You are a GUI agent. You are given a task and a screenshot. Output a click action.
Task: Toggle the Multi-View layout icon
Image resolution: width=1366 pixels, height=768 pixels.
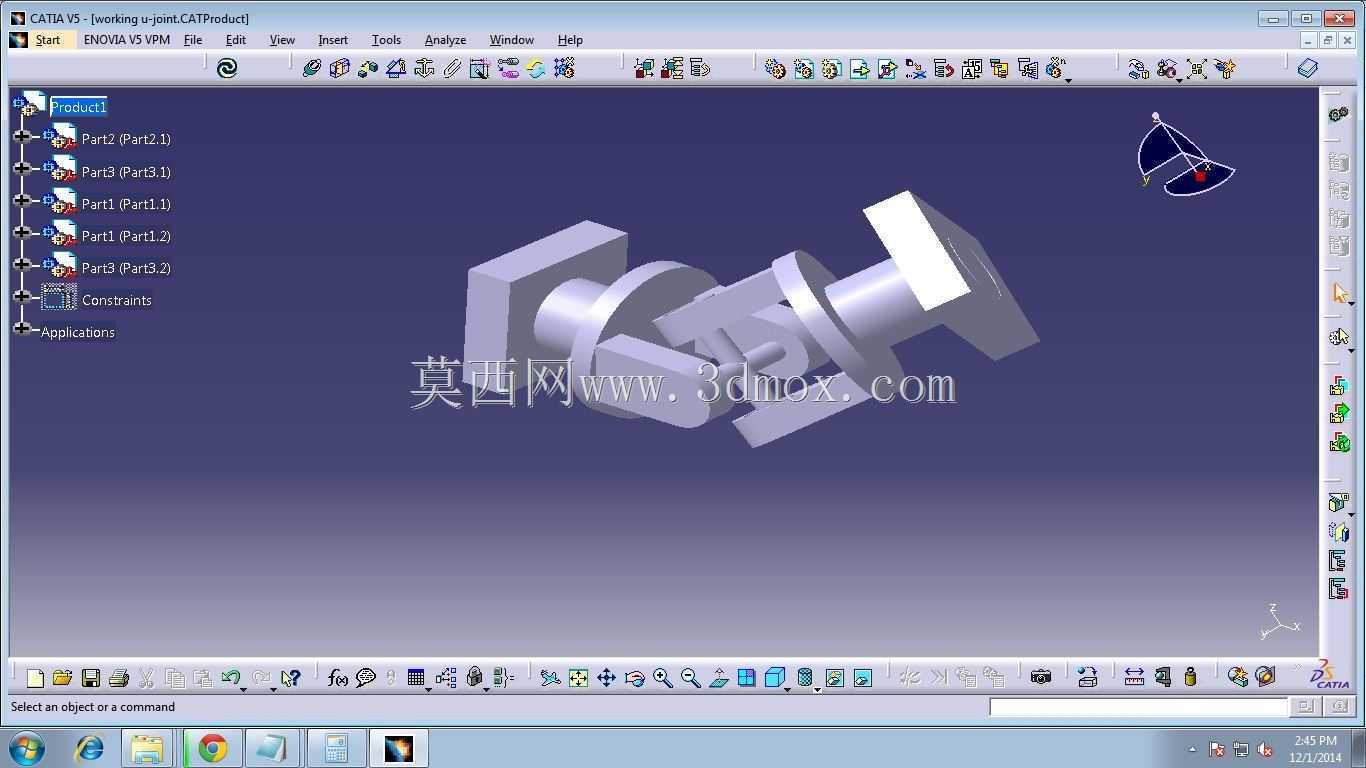746,678
